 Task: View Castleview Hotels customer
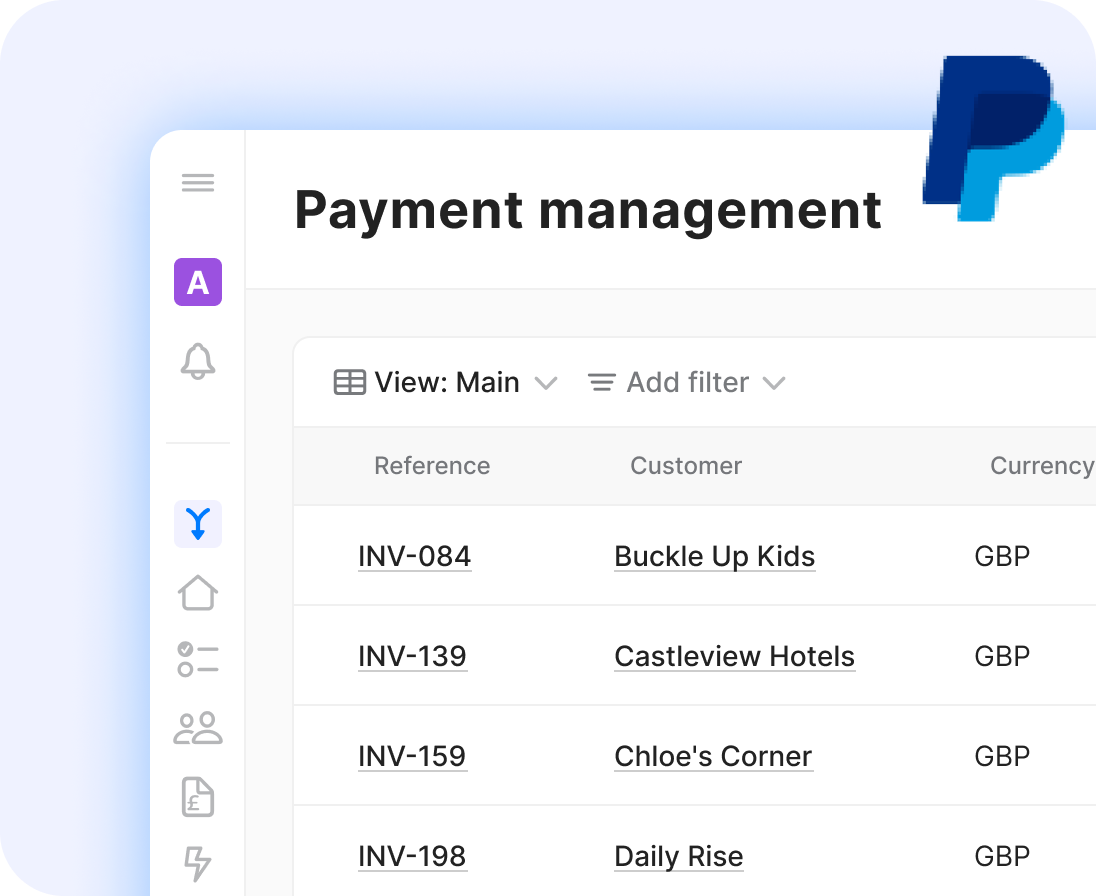(734, 657)
